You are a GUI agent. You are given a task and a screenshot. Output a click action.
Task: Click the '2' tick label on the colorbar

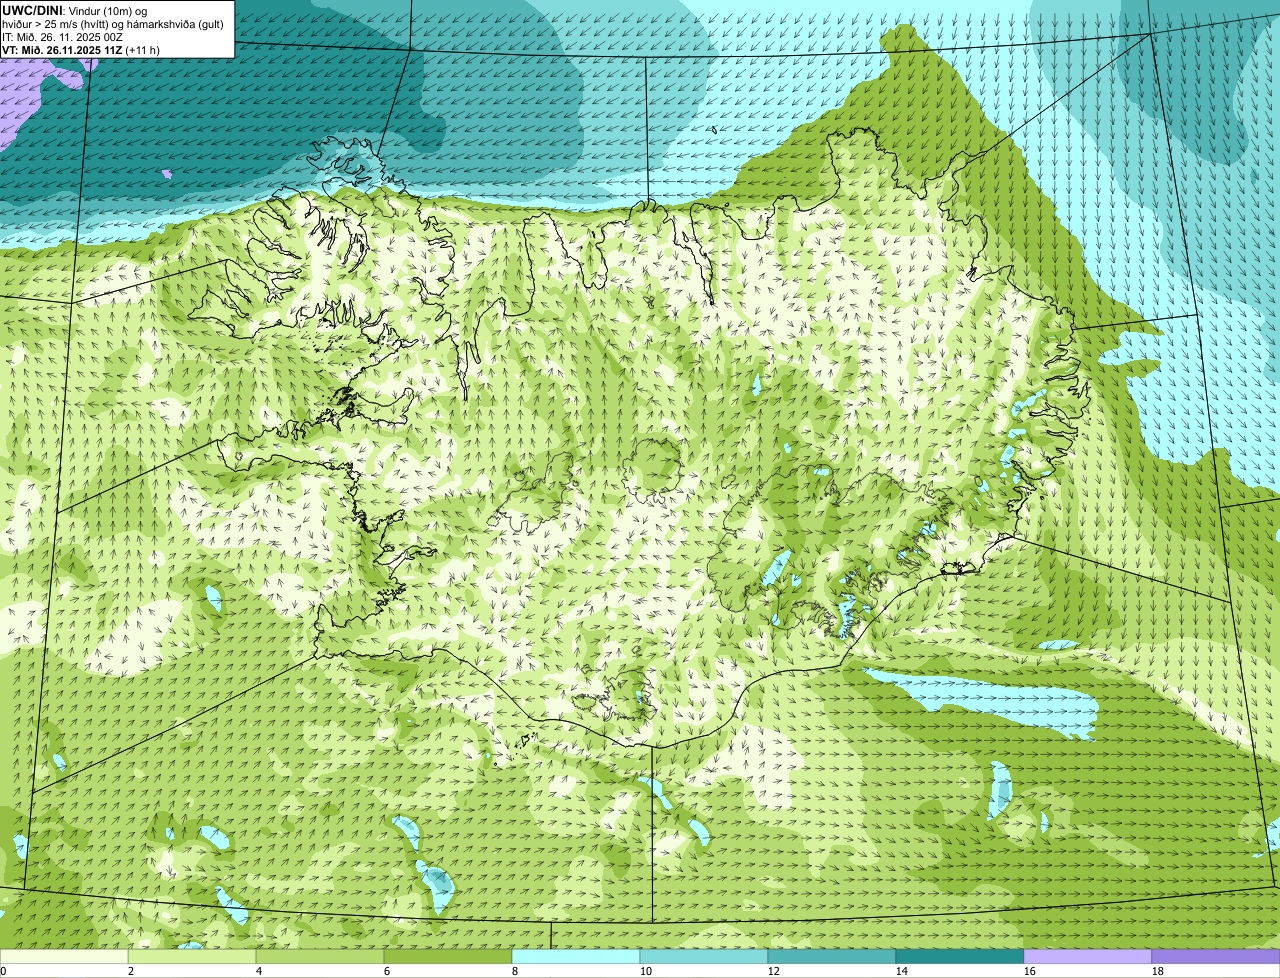[x=131, y=971]
